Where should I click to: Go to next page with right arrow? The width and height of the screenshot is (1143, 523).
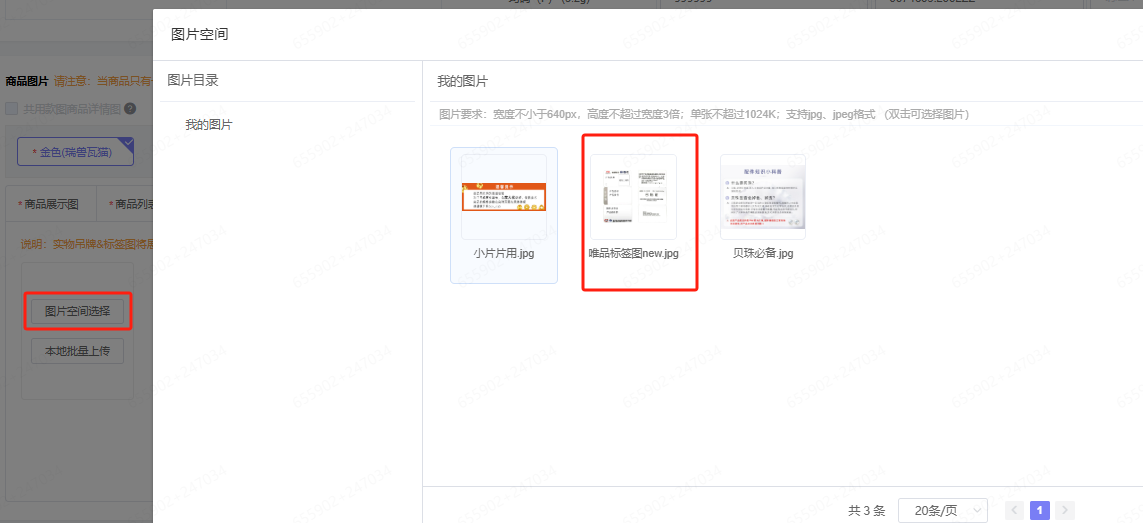pos(1065,510)
